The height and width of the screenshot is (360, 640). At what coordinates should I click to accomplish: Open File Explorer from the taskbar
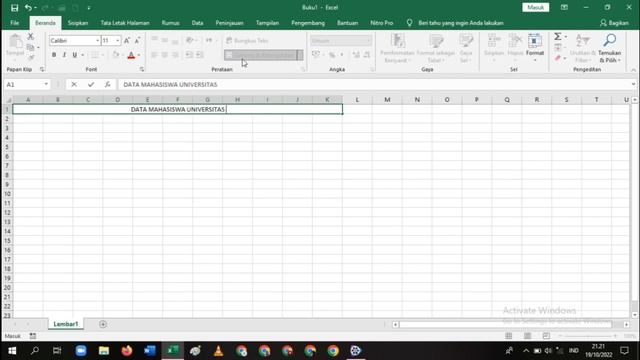coord(104,351)
